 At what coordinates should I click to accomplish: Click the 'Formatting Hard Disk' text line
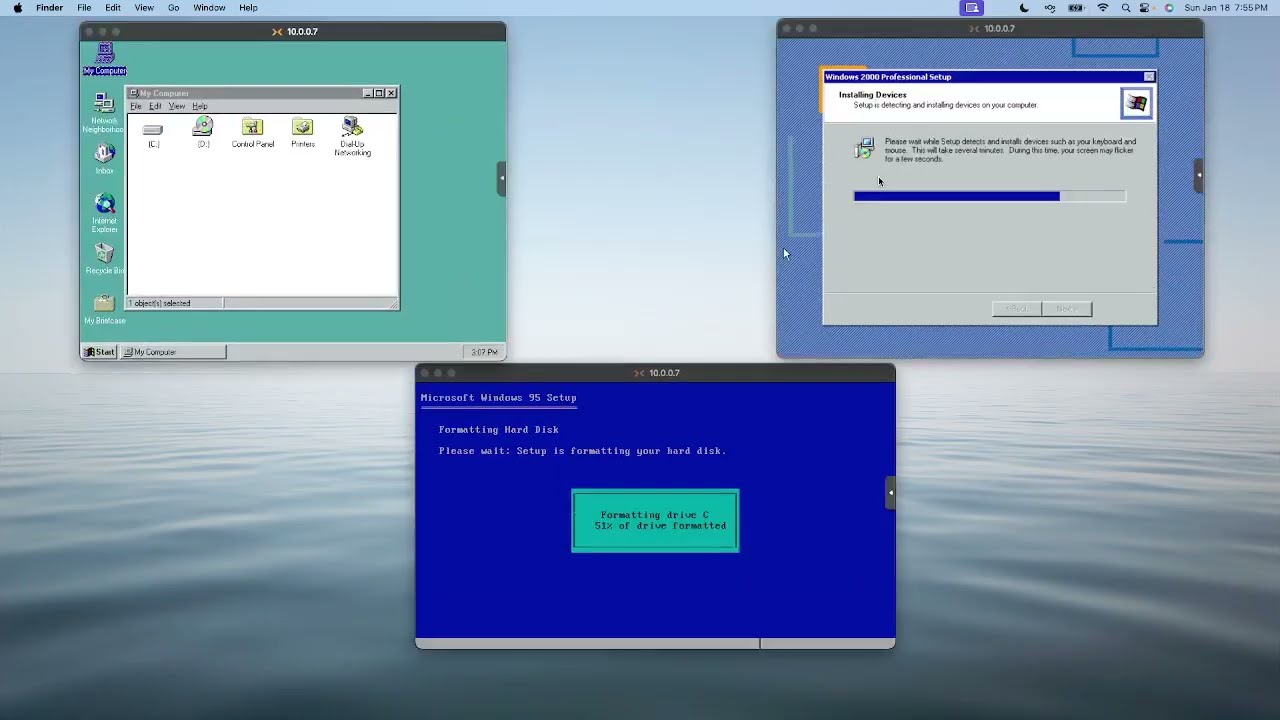click(x=498, y=430)
